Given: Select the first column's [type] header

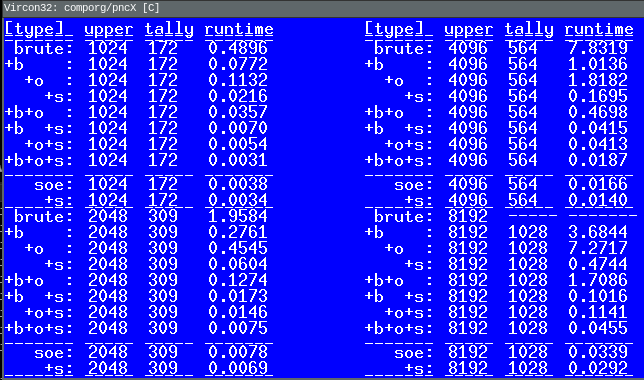Looking at the screenshot, I should click(x=39, y=30).
